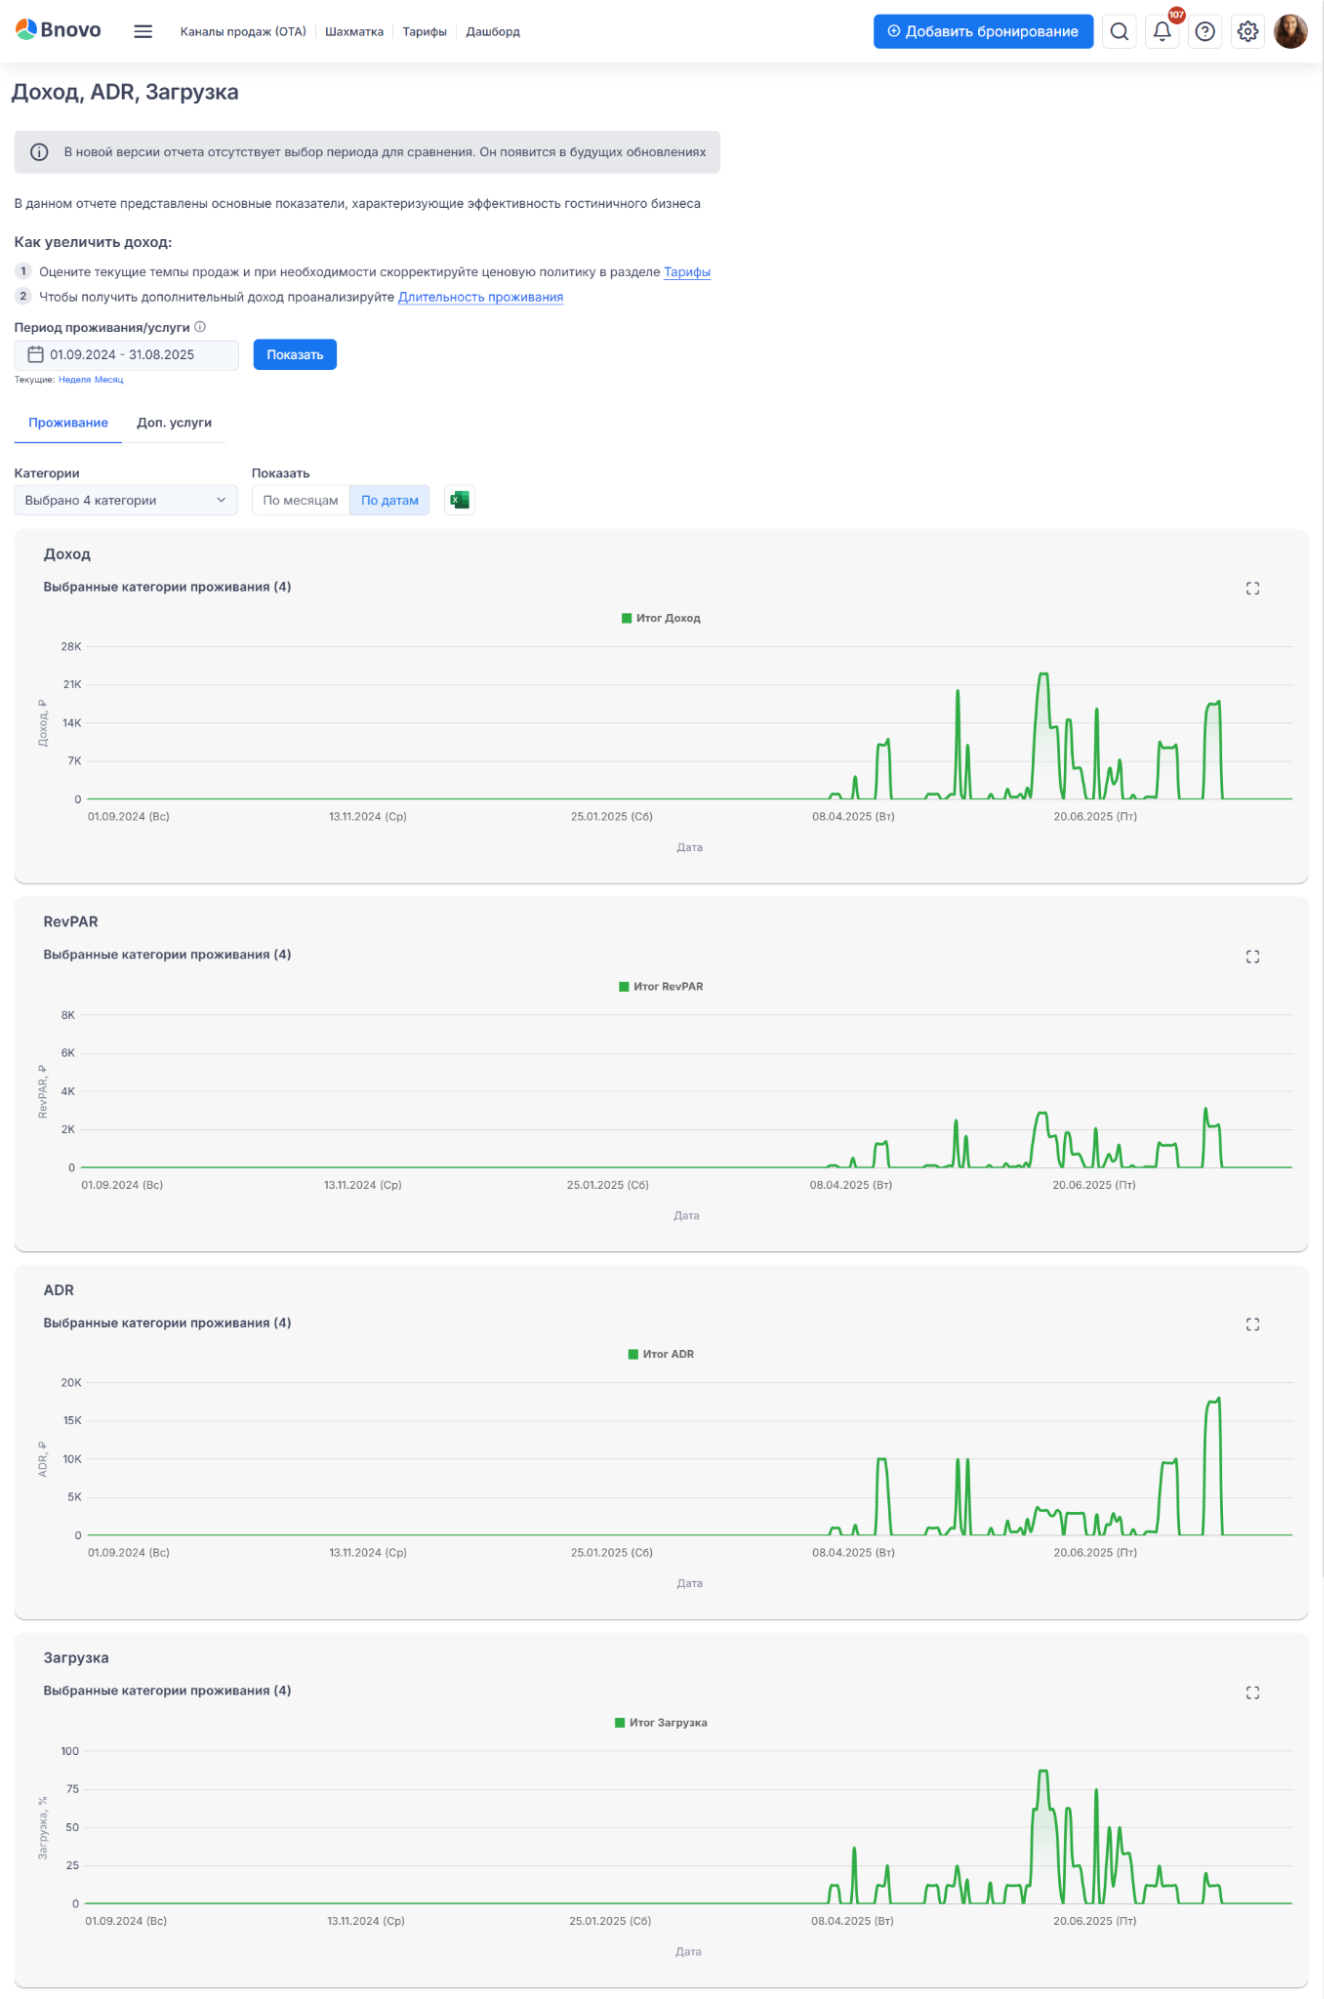
Task: Expand the ADR chart to fullscreen
Action: (1252, 1324)
